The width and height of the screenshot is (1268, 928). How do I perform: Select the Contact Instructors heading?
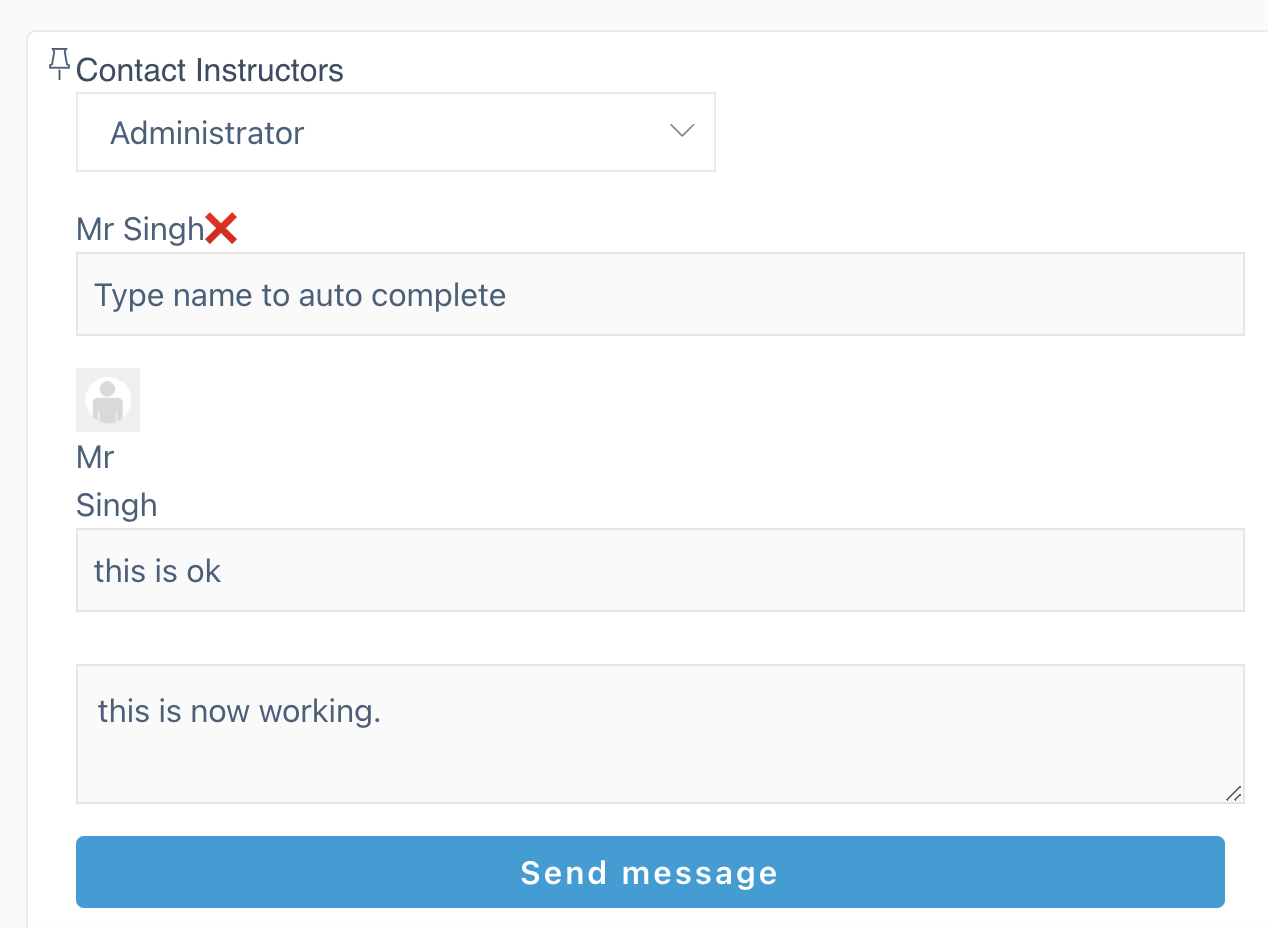click(x=210, y=71)
